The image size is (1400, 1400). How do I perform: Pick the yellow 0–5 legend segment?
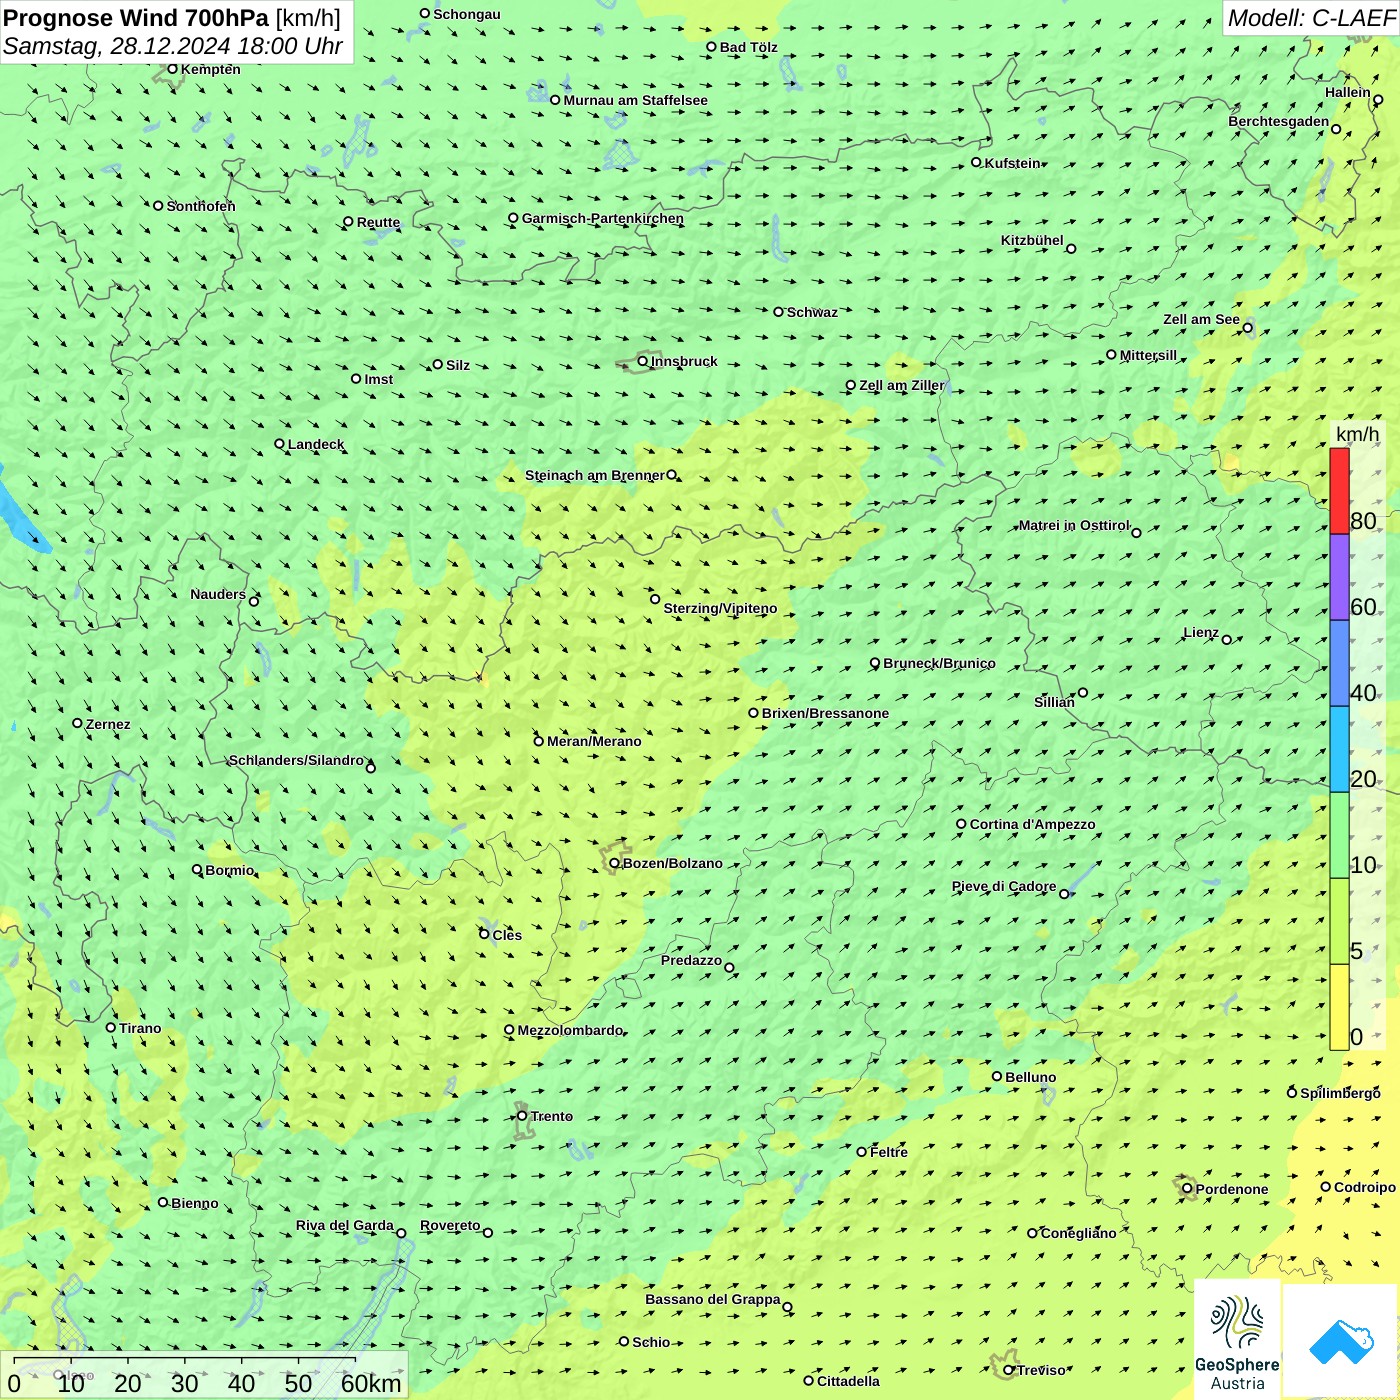[x=1339, y=1007]
